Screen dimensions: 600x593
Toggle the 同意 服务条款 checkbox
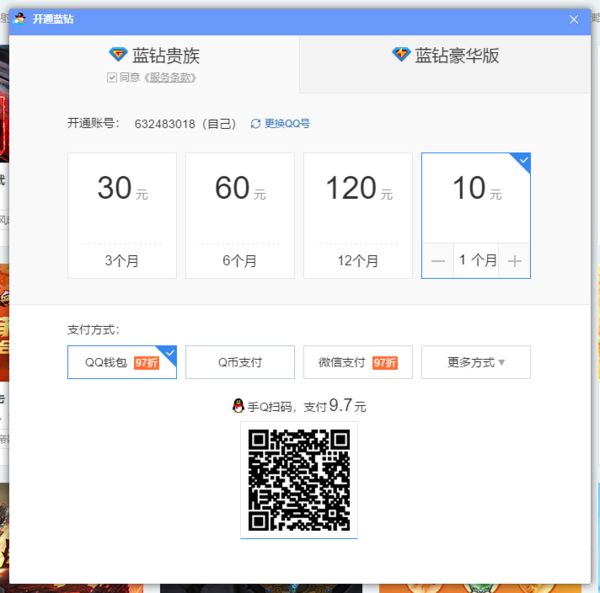pos(112,78)
